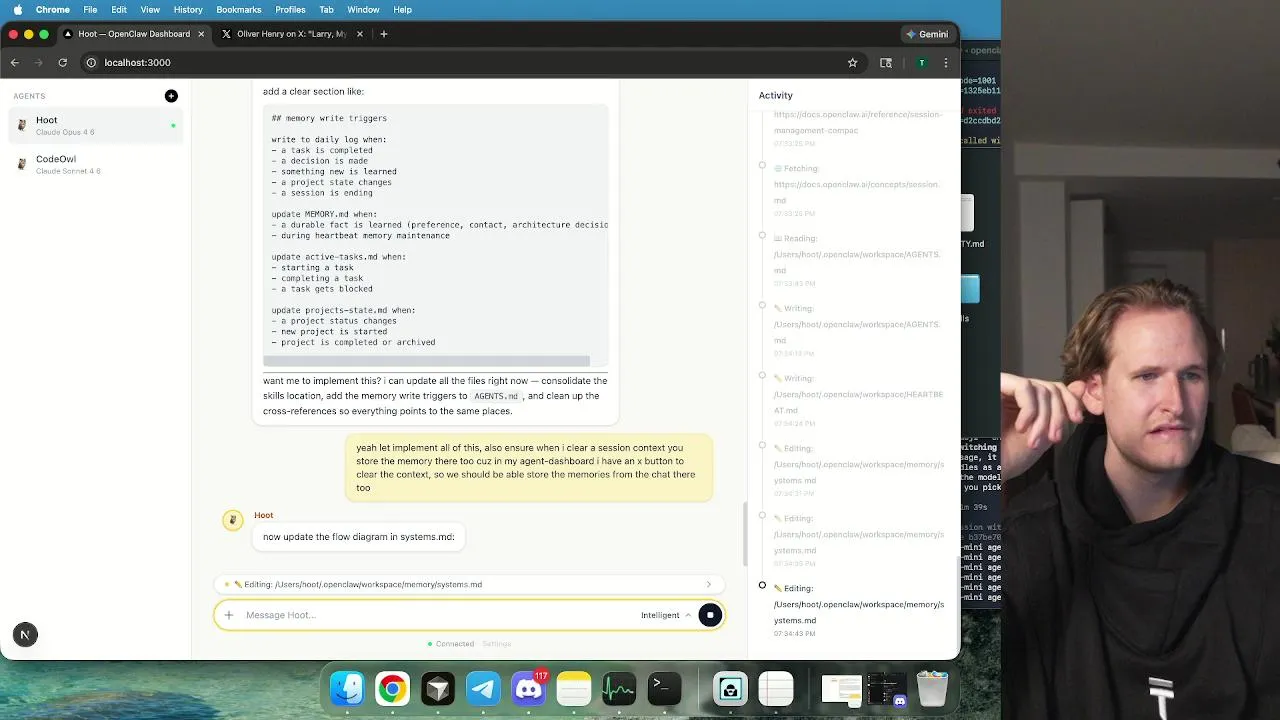Click the Editing systems.md entry at 07:34:43 PM
The image size is (1280, 720).
click(858, 611)
